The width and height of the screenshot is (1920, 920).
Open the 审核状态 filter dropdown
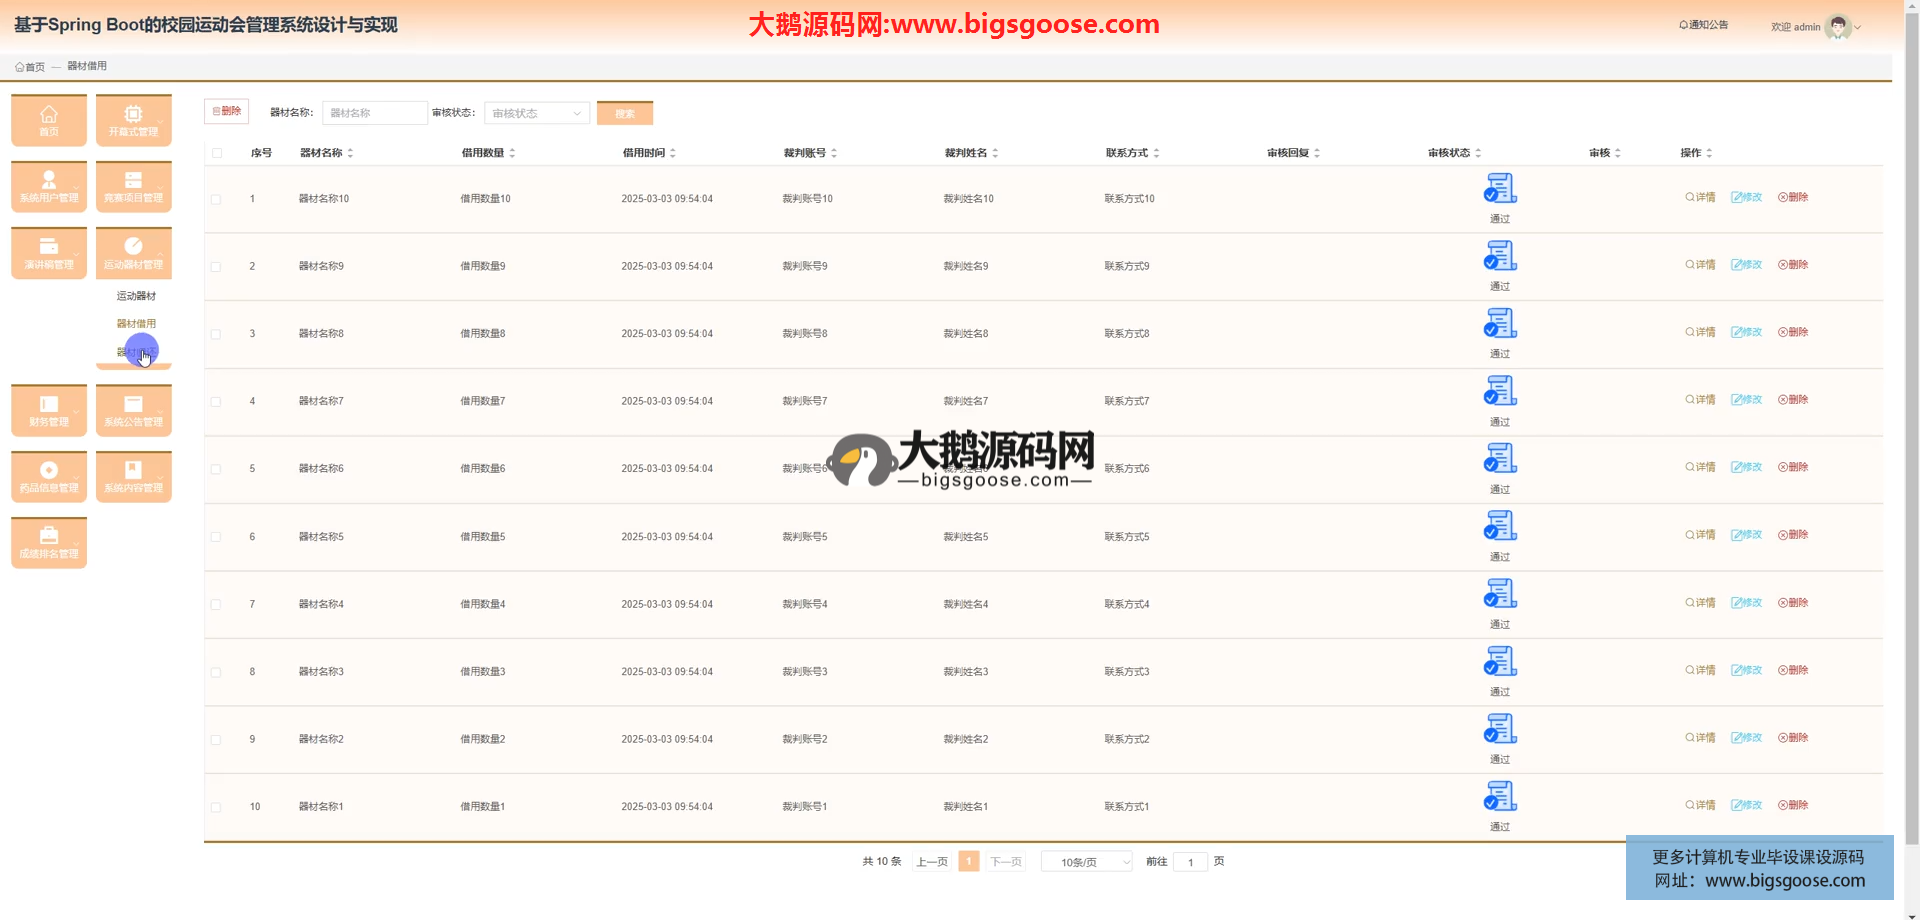coord(536,113)
